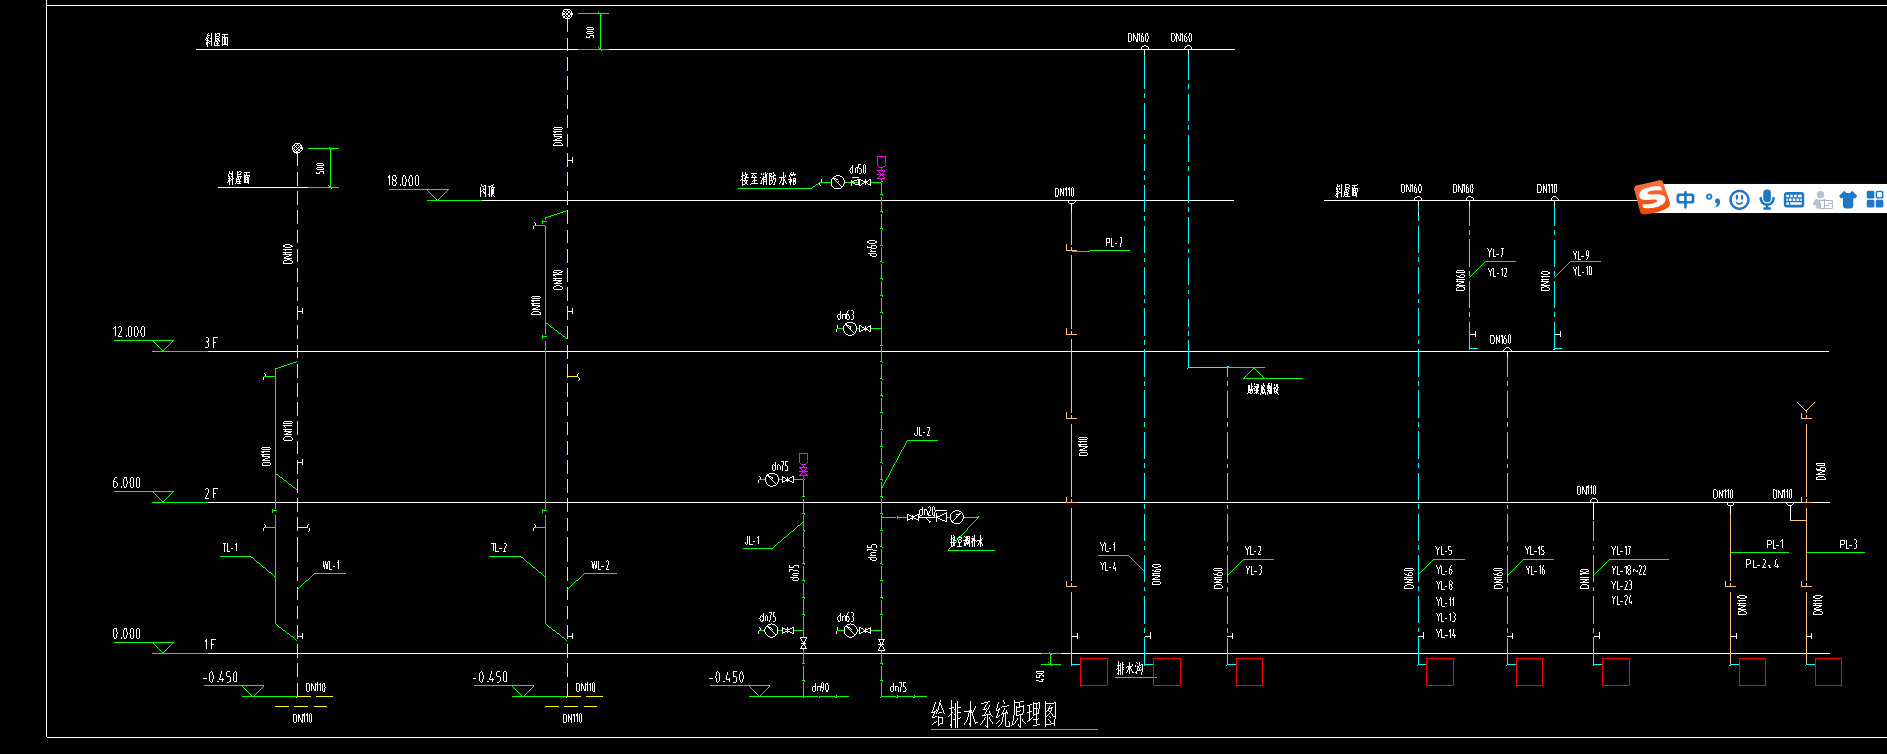Select vent cap atop WL-1 riser
The image size is (1887, 754).
(297, 148)
